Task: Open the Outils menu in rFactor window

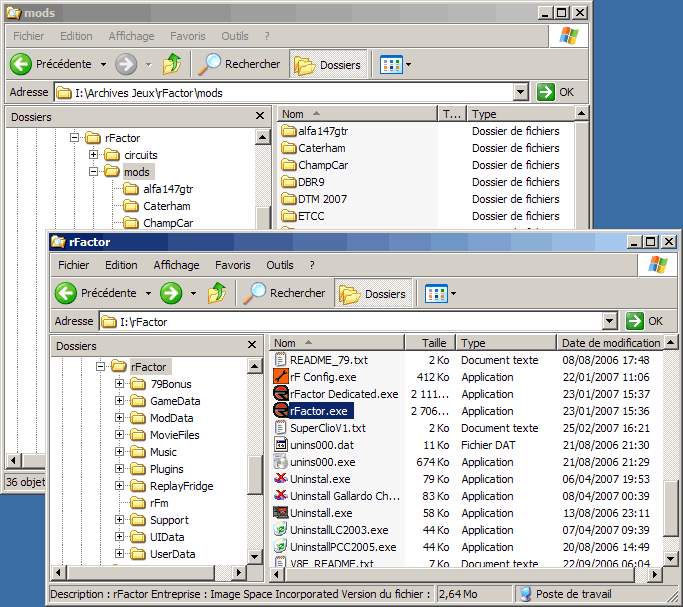Action: [x=280, y=265]
